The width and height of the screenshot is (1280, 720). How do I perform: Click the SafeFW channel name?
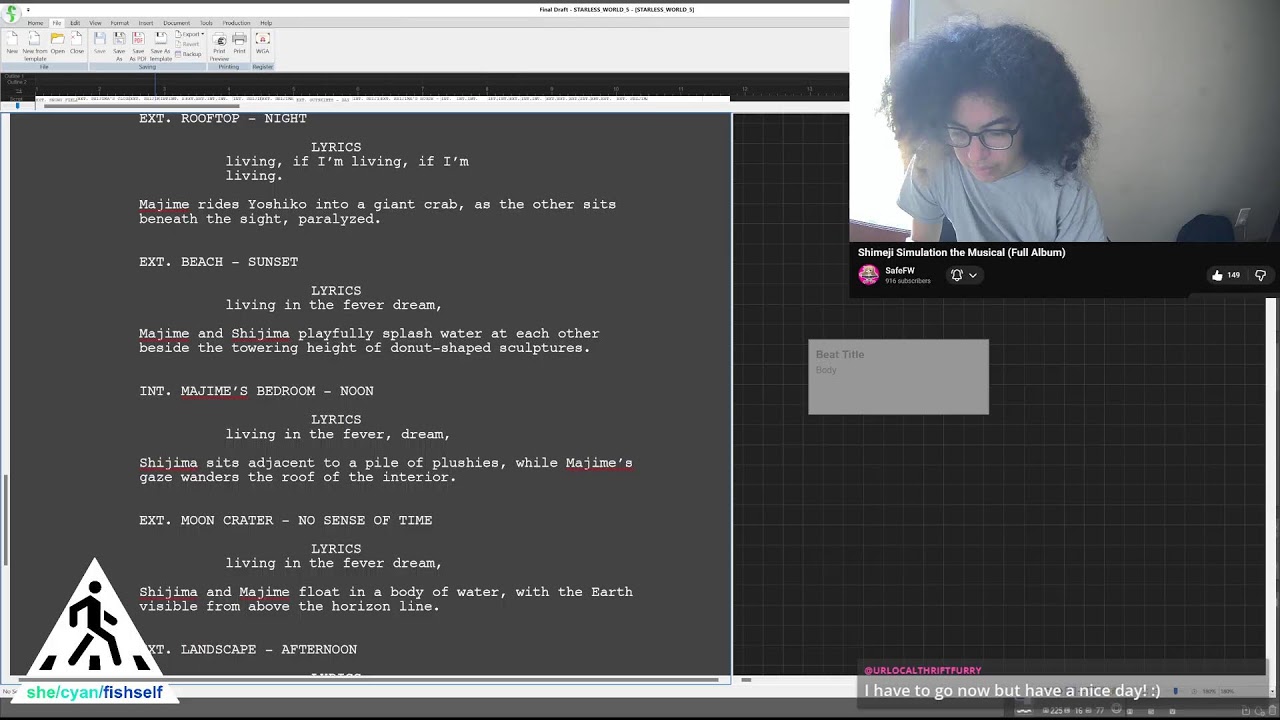click(x=900, y=271)
